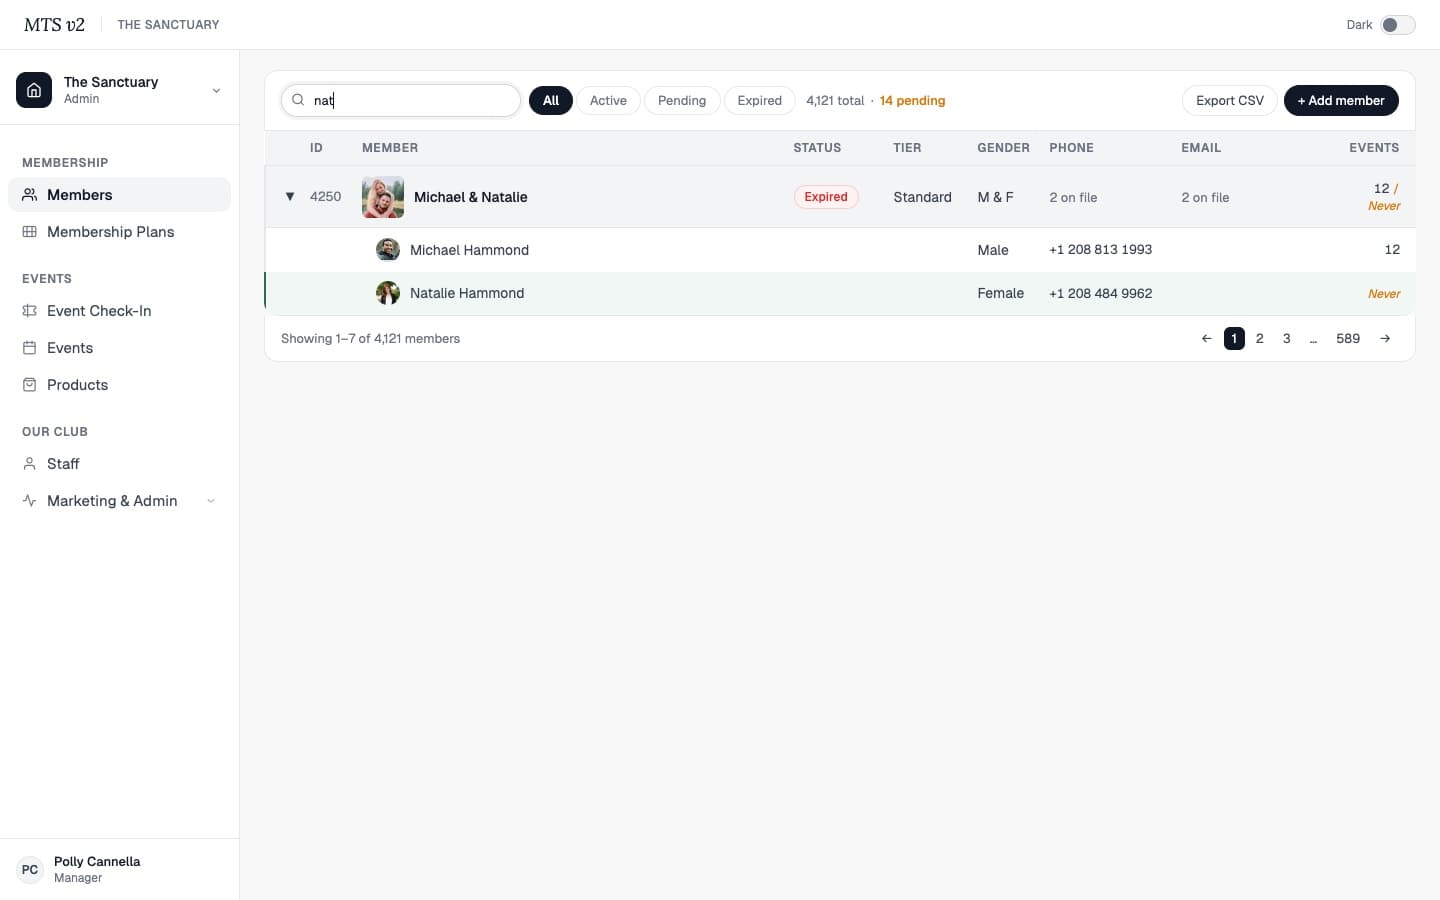Switch to the Expired filter tab
The height and width of the screenshot is (900, 1440).
[760, 101]
